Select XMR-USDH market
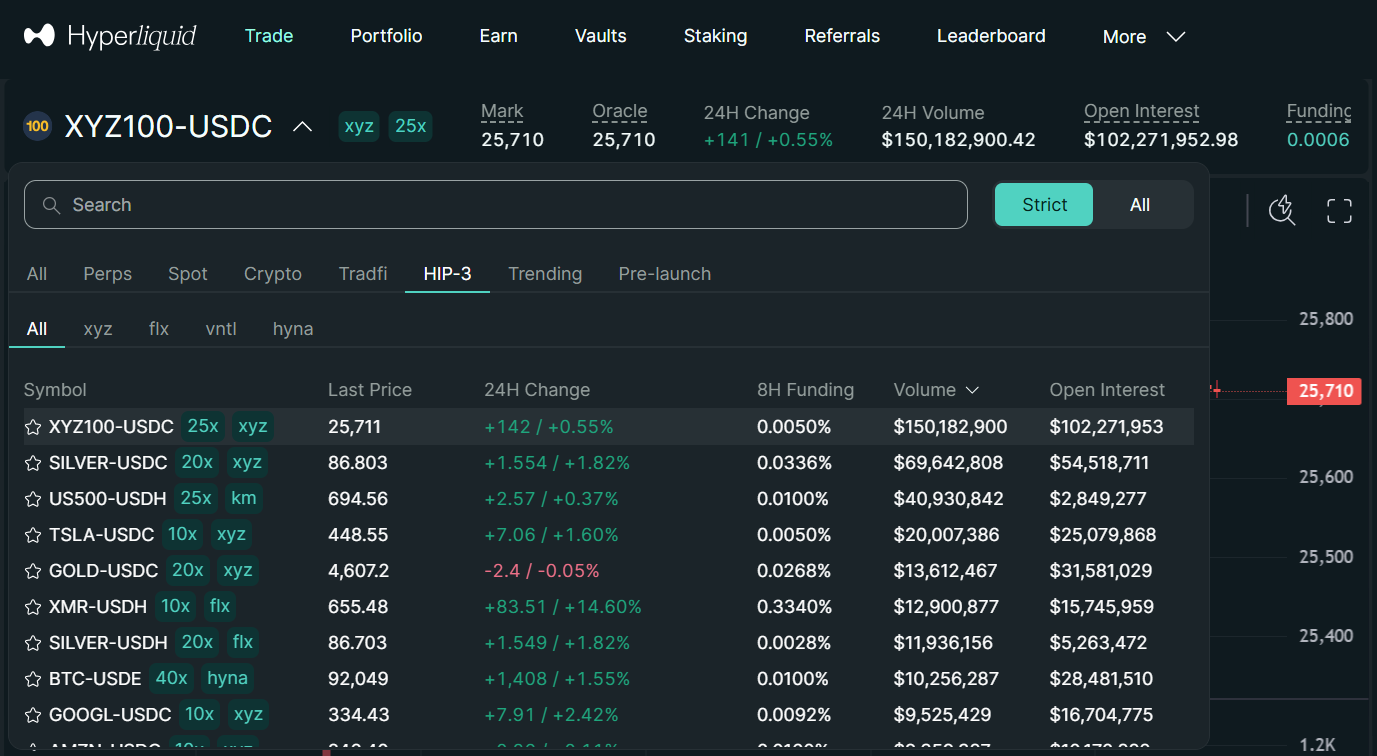1377x756 pixels. tap(608, 607)
